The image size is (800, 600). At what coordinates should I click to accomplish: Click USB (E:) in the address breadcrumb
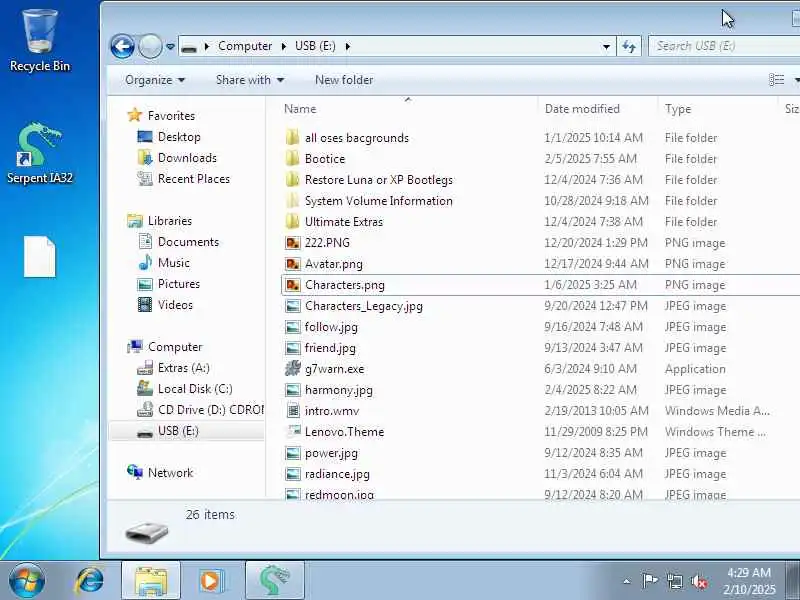[x=315, y=46]
